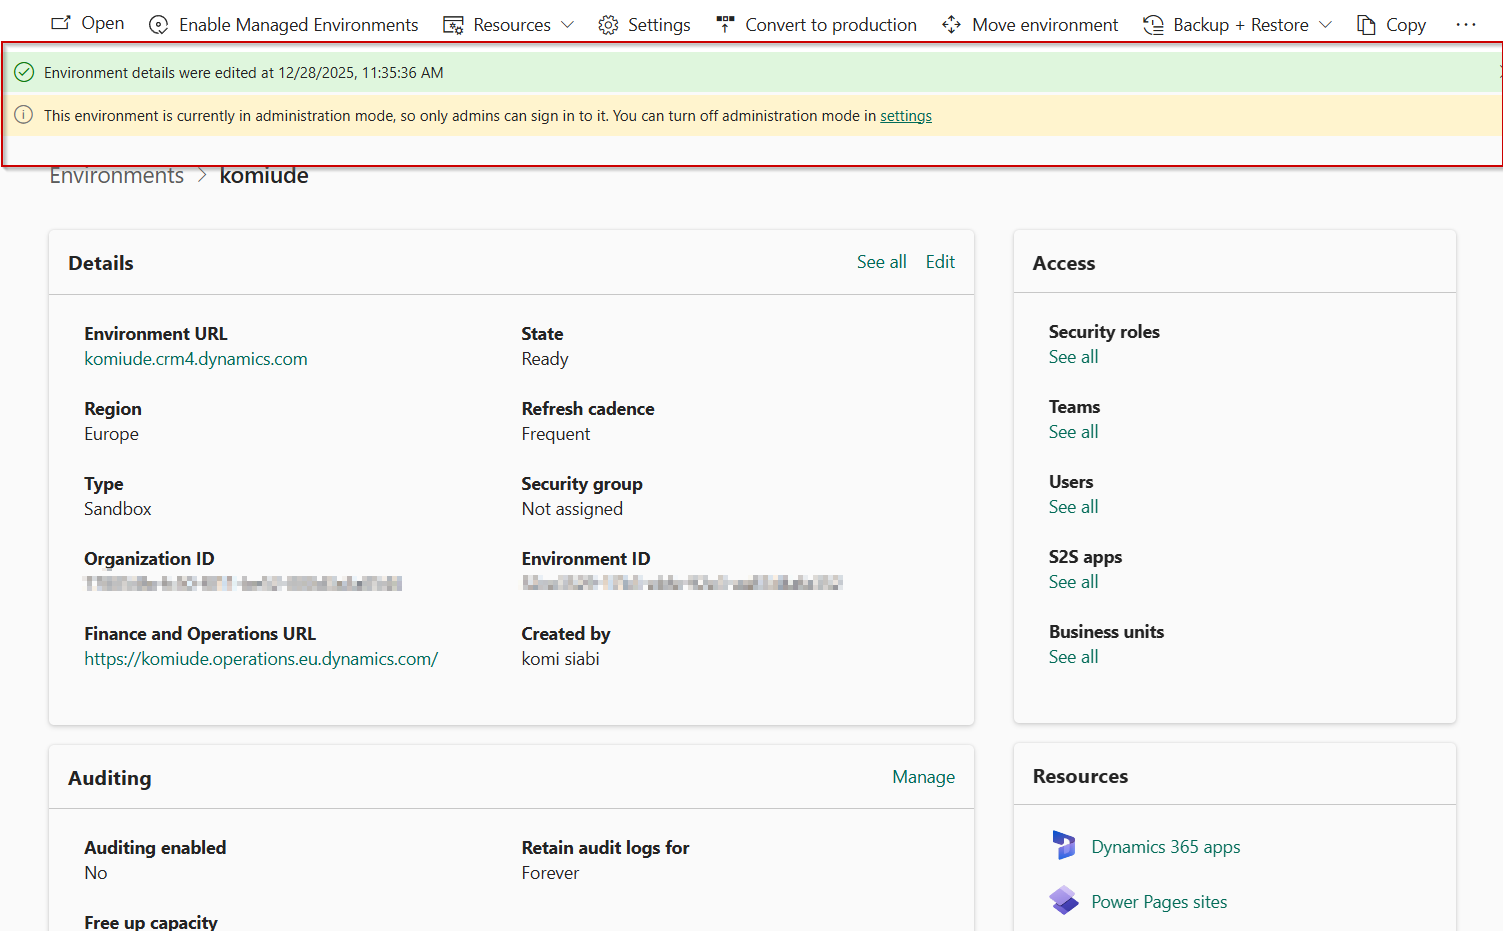Screen dimensions: 1503x931
Task: See all Business units
Action: click(x=1073, y=657)
